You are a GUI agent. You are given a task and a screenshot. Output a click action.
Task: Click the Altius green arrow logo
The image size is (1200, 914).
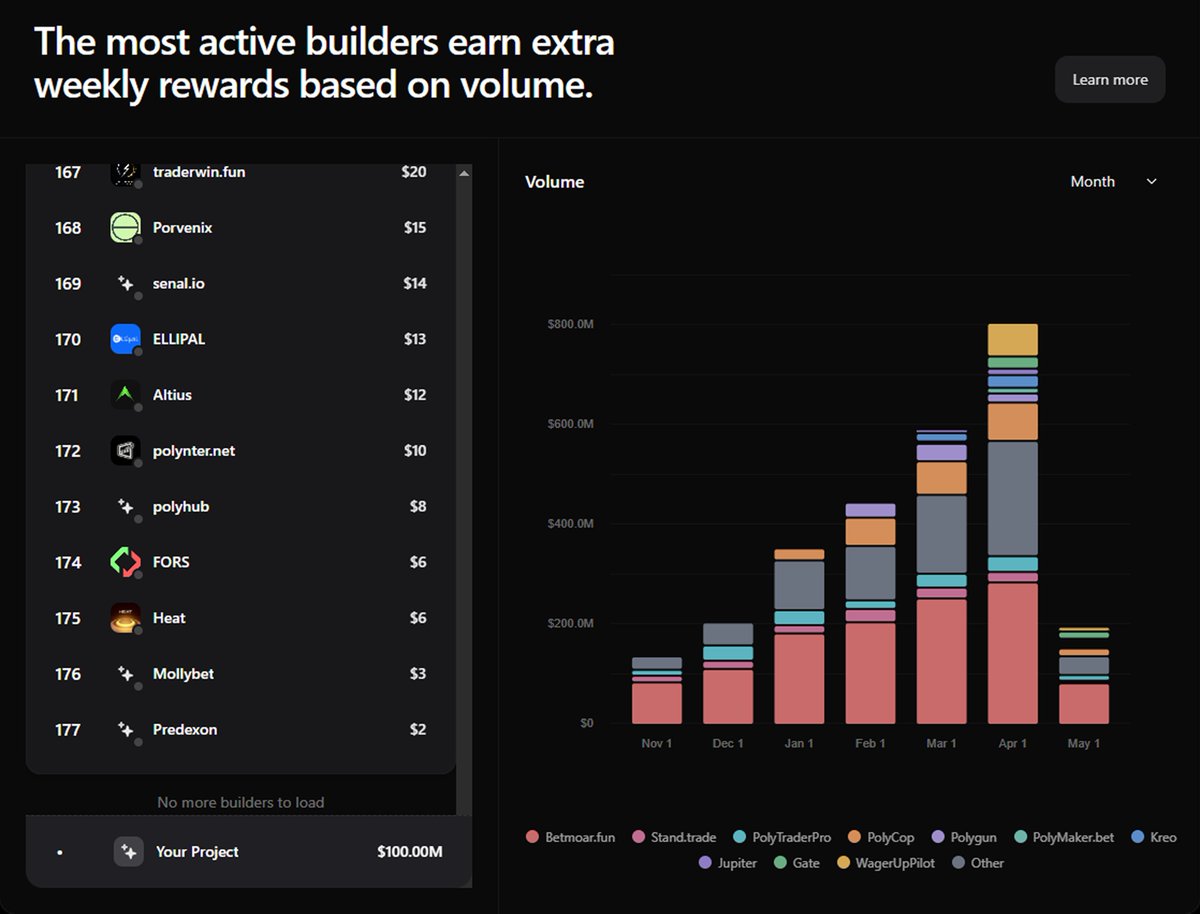(x=125, y=395)
